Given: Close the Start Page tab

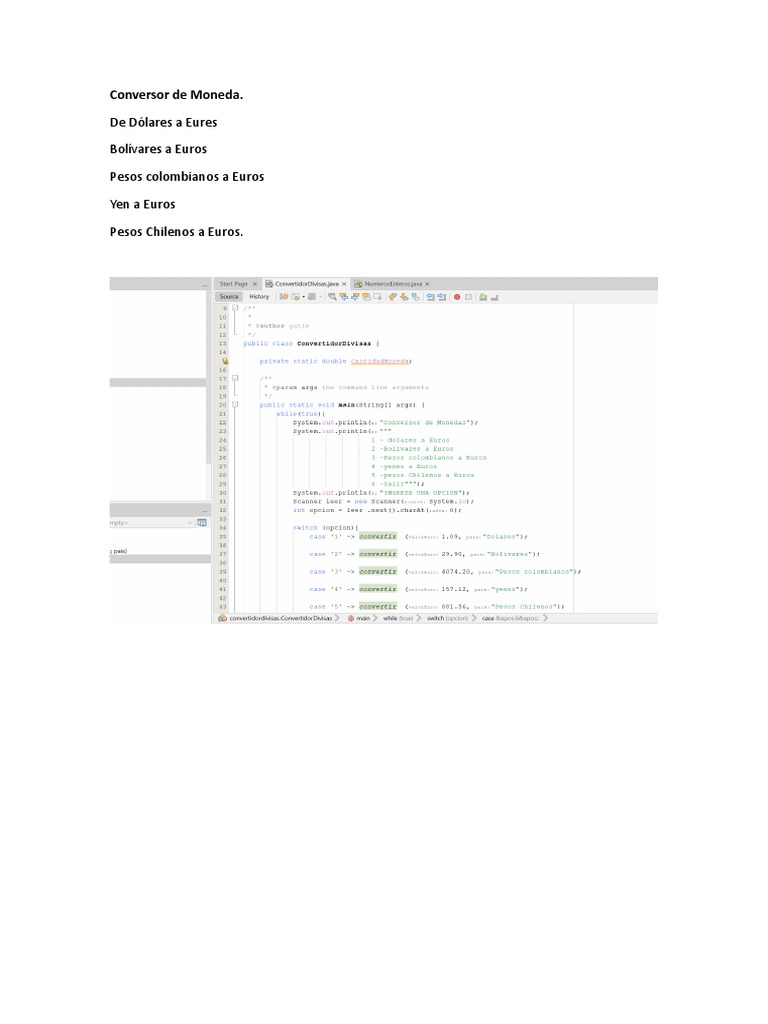Looking at the screenshot, I should (x=255, y=284).
